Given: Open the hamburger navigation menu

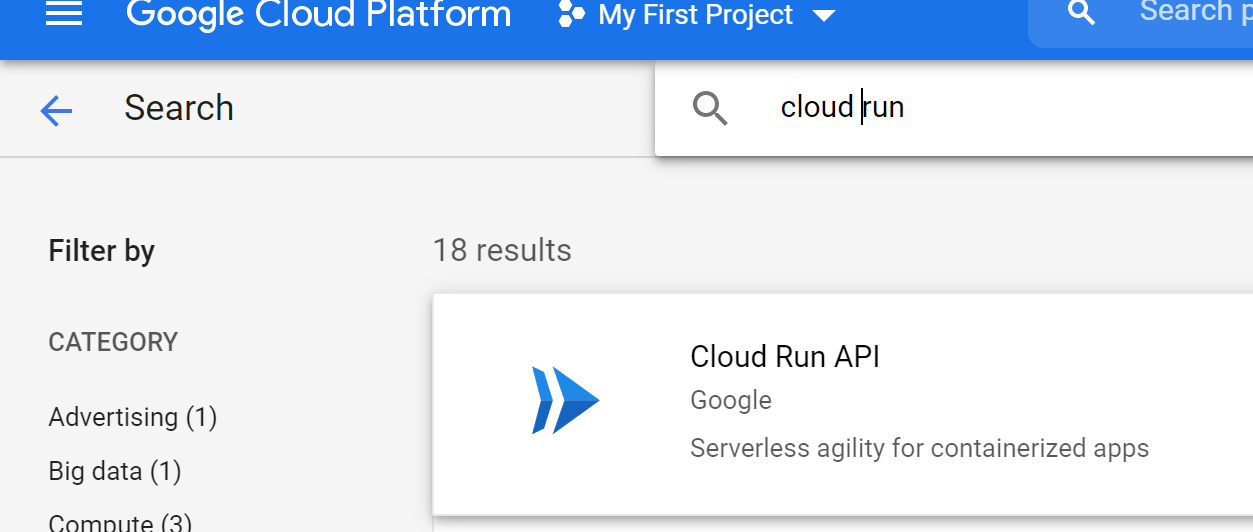Looking at the screenshot, I should [64, 13].
